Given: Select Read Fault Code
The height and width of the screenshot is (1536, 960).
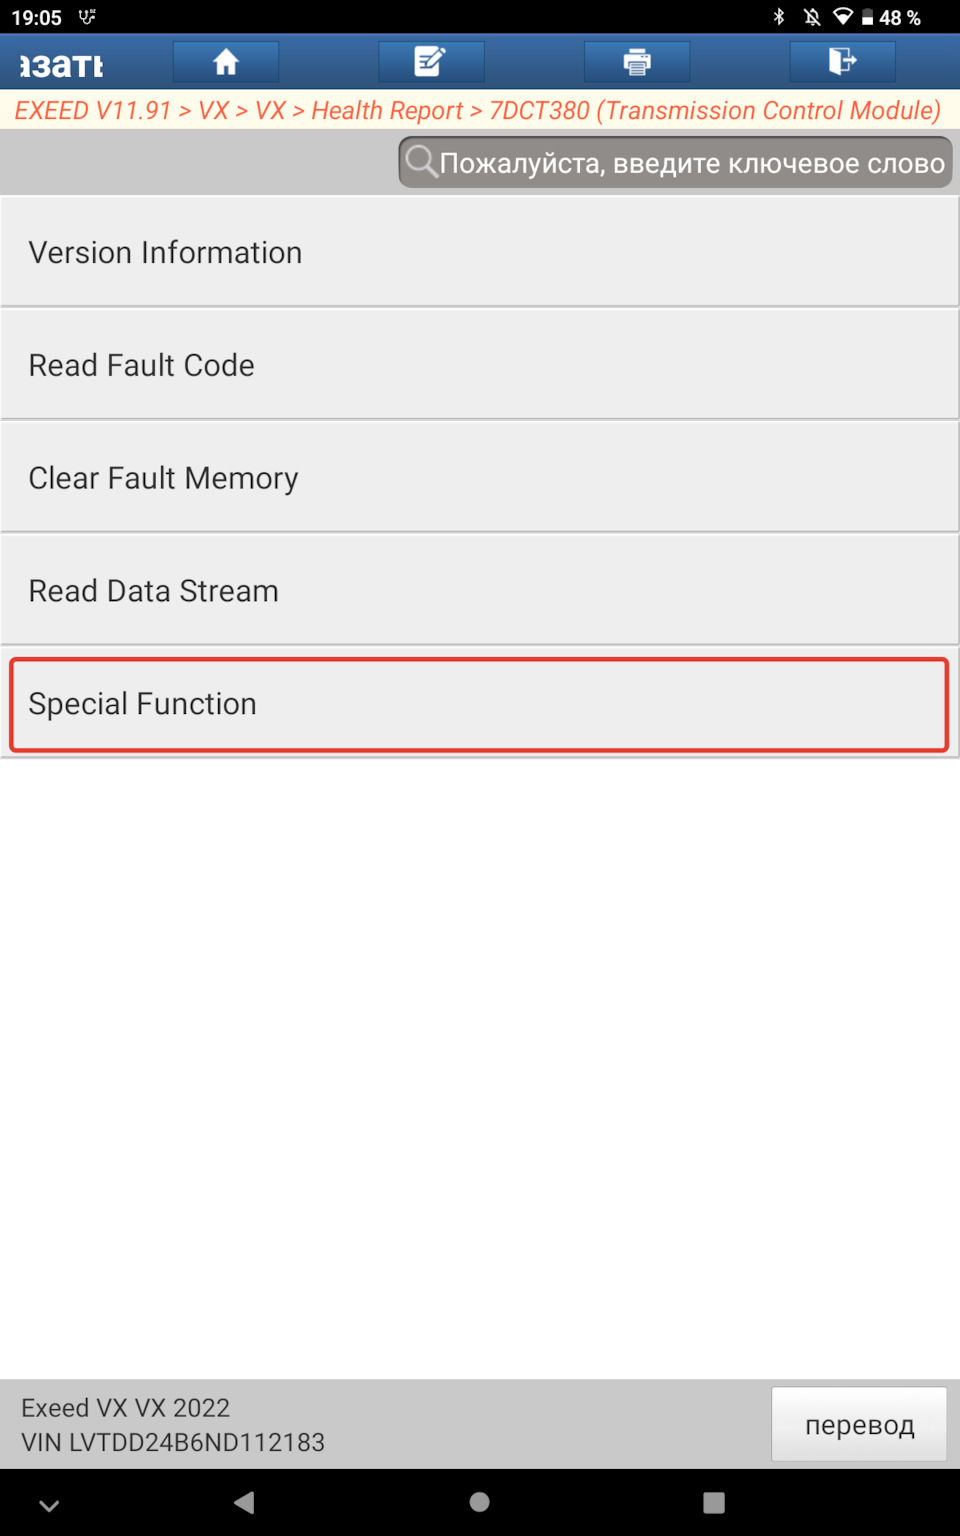Looking at the screenshot, I should tap(480, 365).
